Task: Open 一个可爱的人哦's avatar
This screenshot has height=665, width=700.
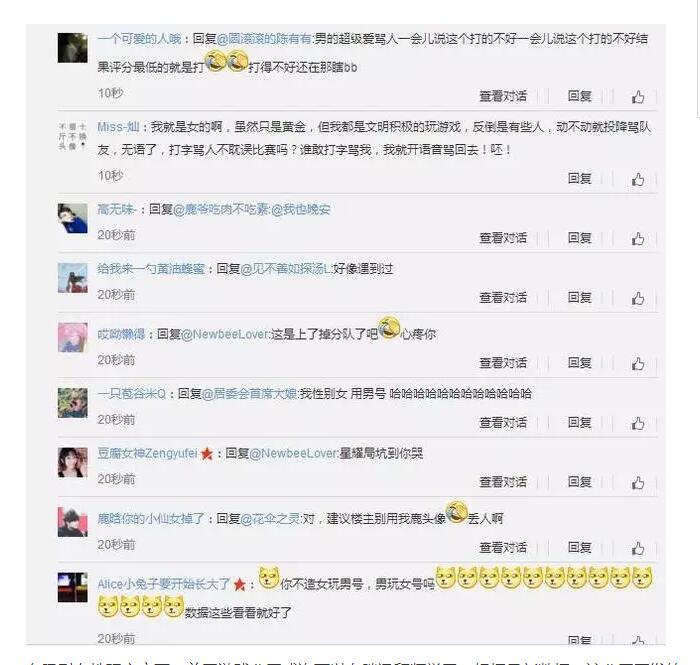Action: tap(73, 48)
